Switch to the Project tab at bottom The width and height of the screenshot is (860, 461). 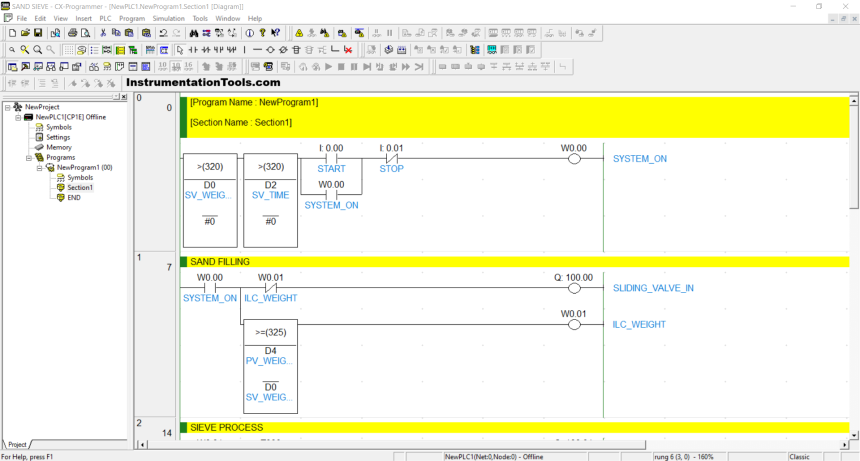click(17, 444)
